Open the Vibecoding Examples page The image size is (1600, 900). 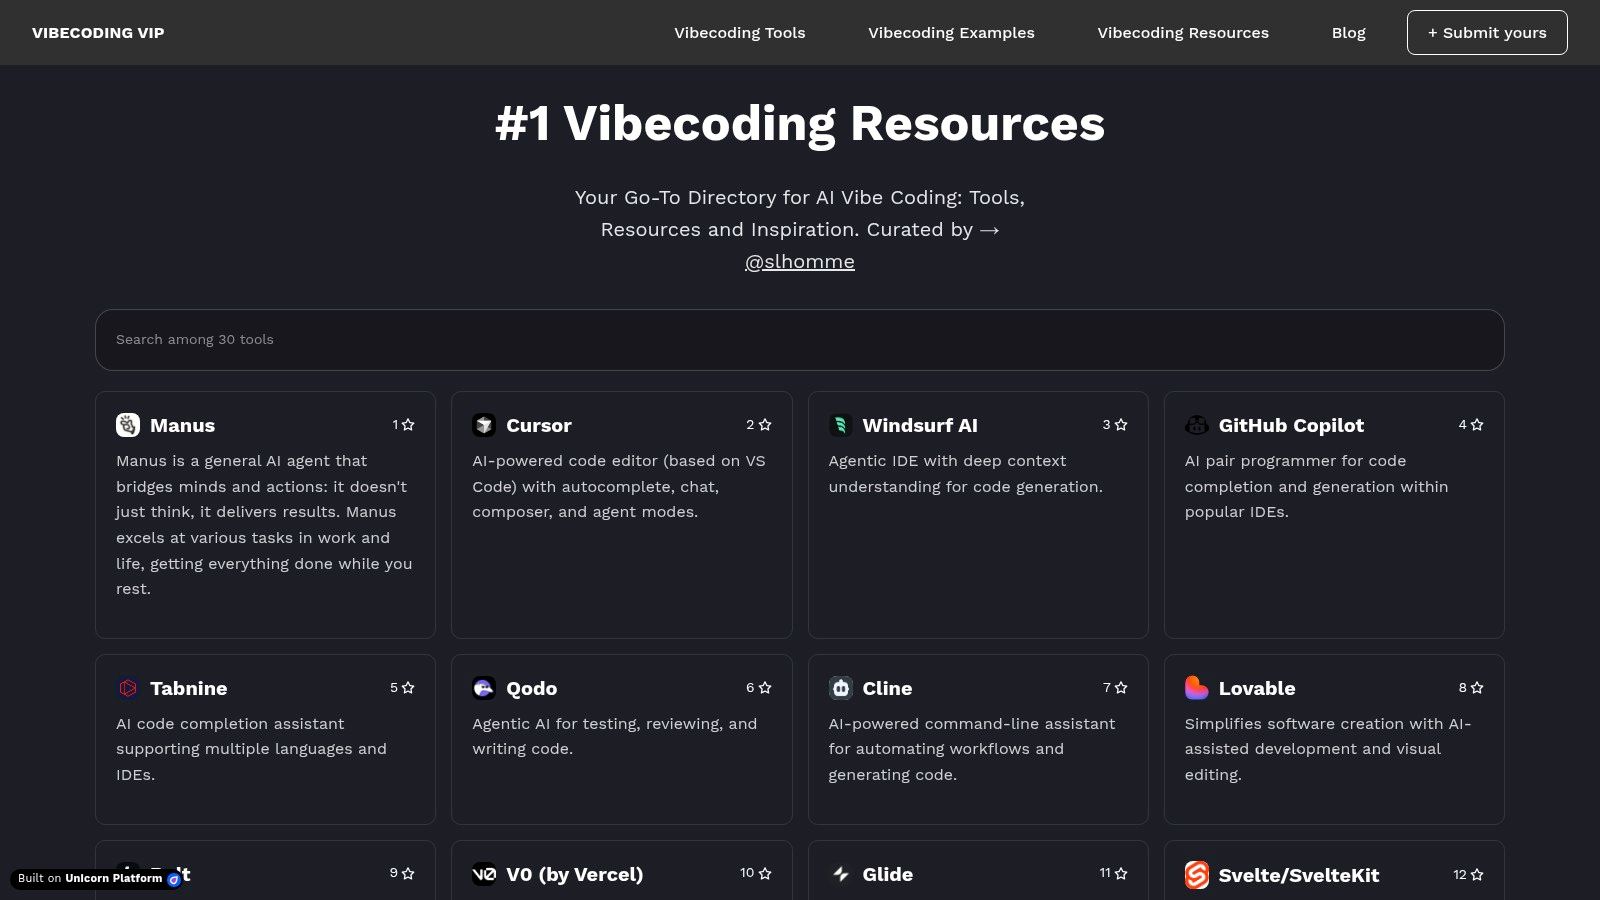[x=951, y=32]
